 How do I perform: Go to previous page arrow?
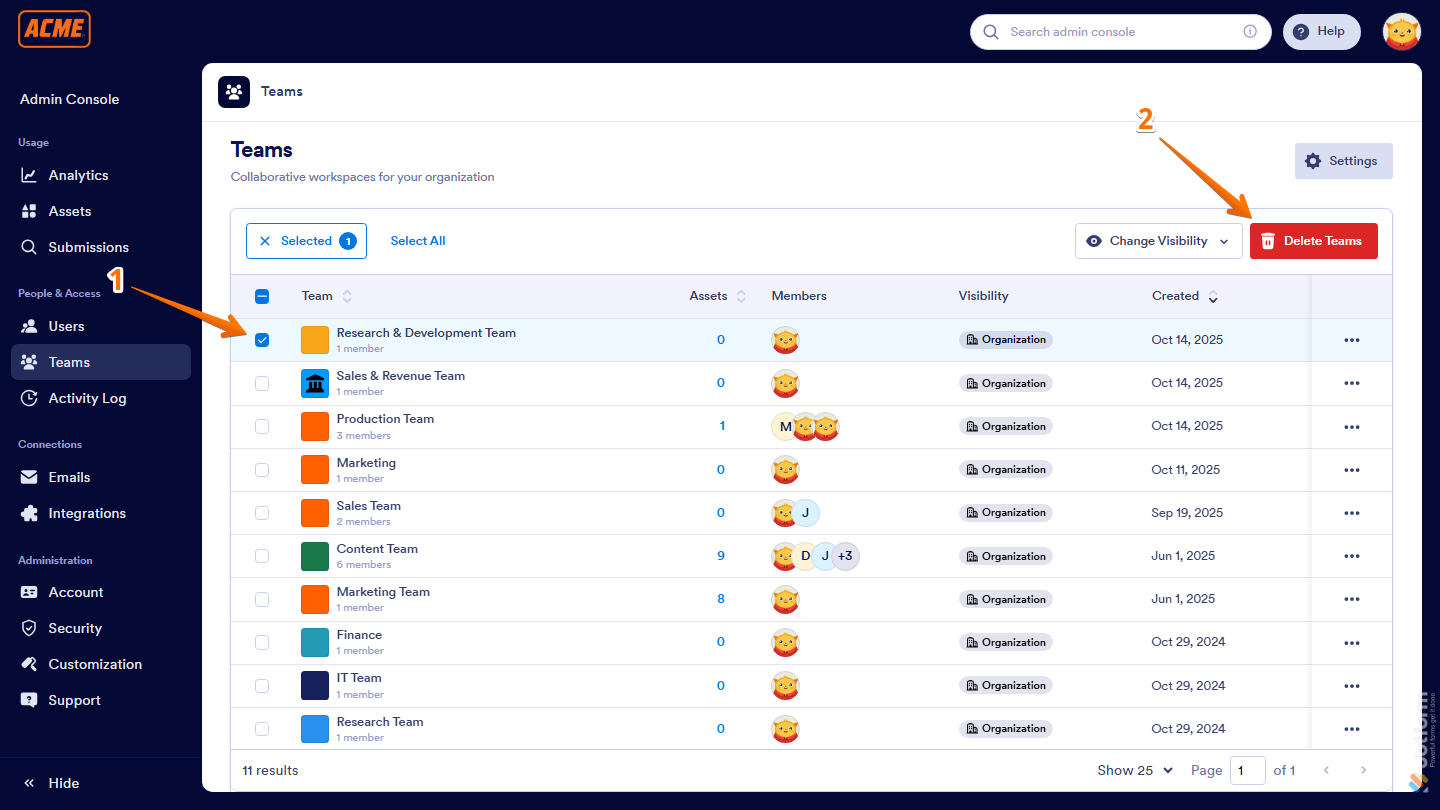[x=1327, y=770]
